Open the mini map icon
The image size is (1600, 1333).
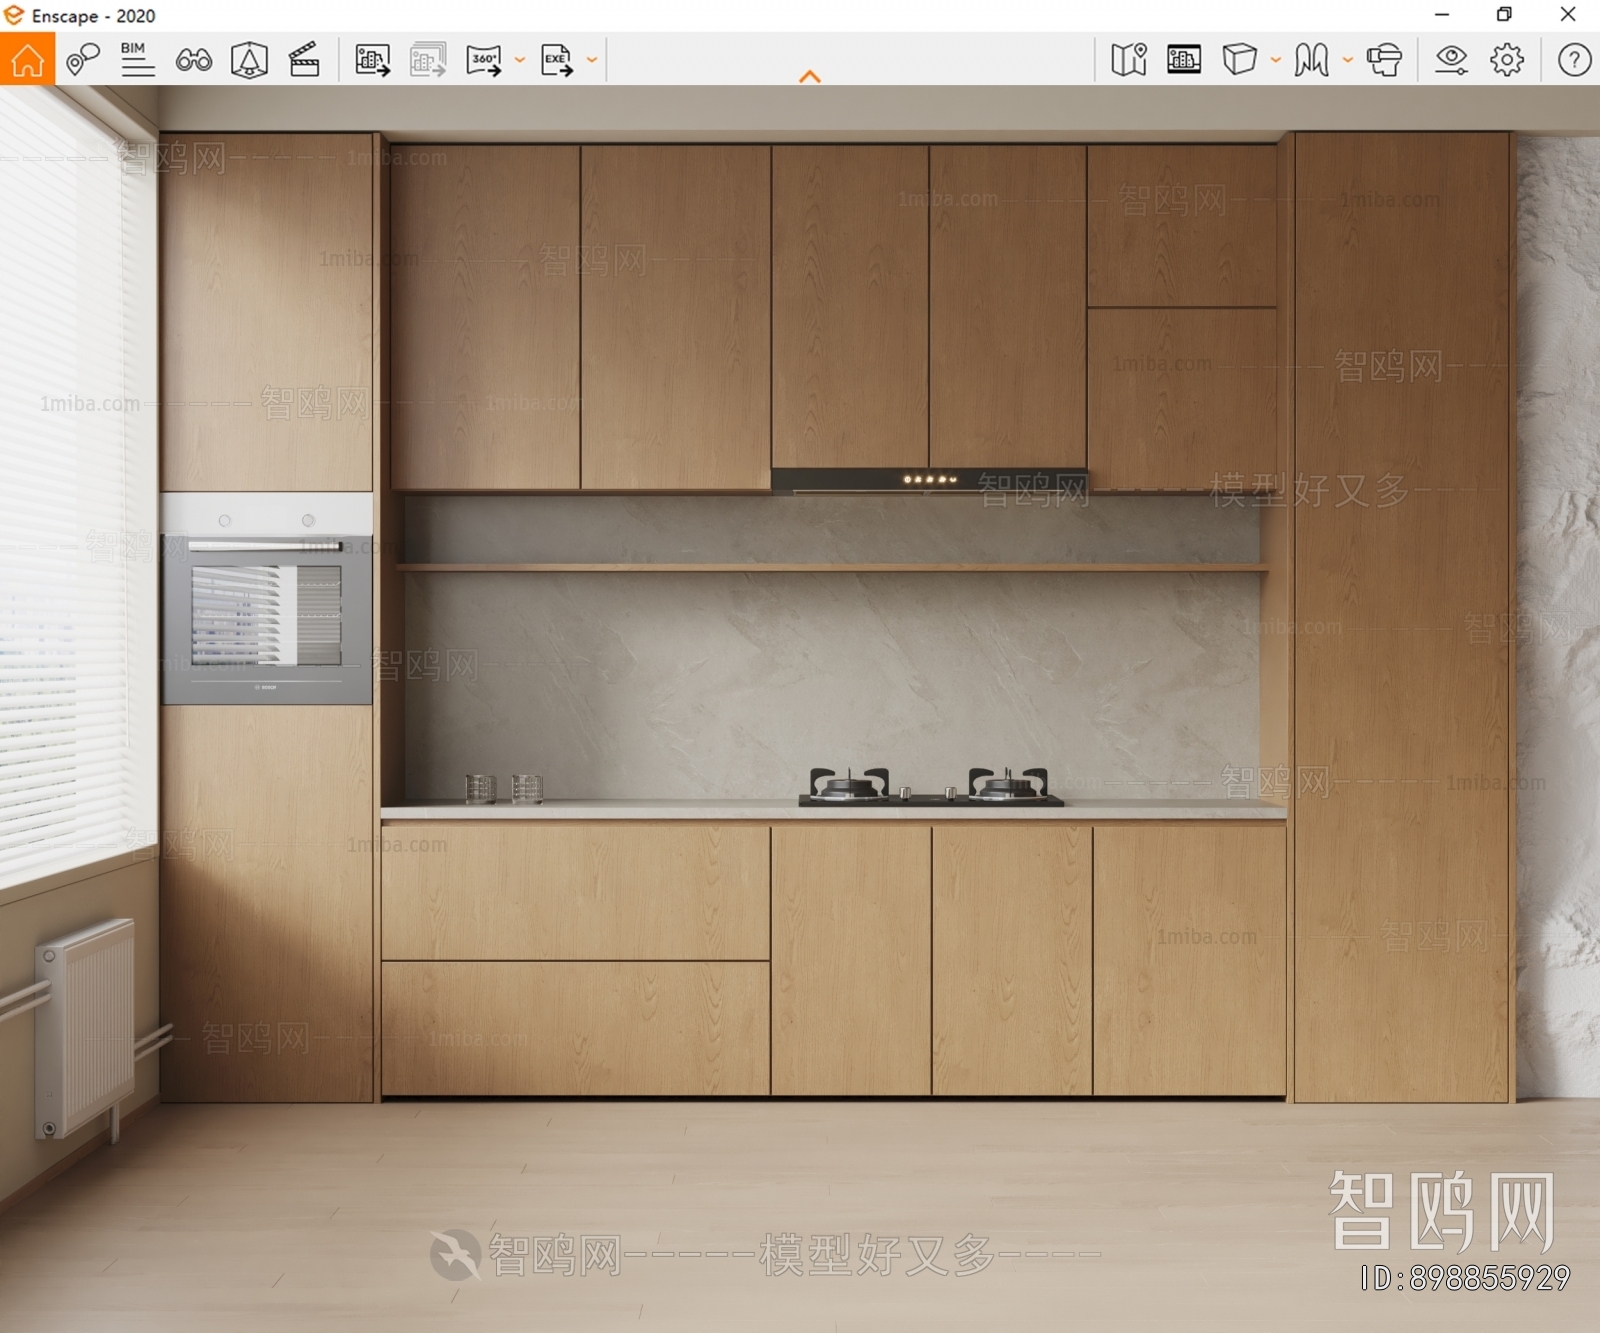(x=1129, y=60)
